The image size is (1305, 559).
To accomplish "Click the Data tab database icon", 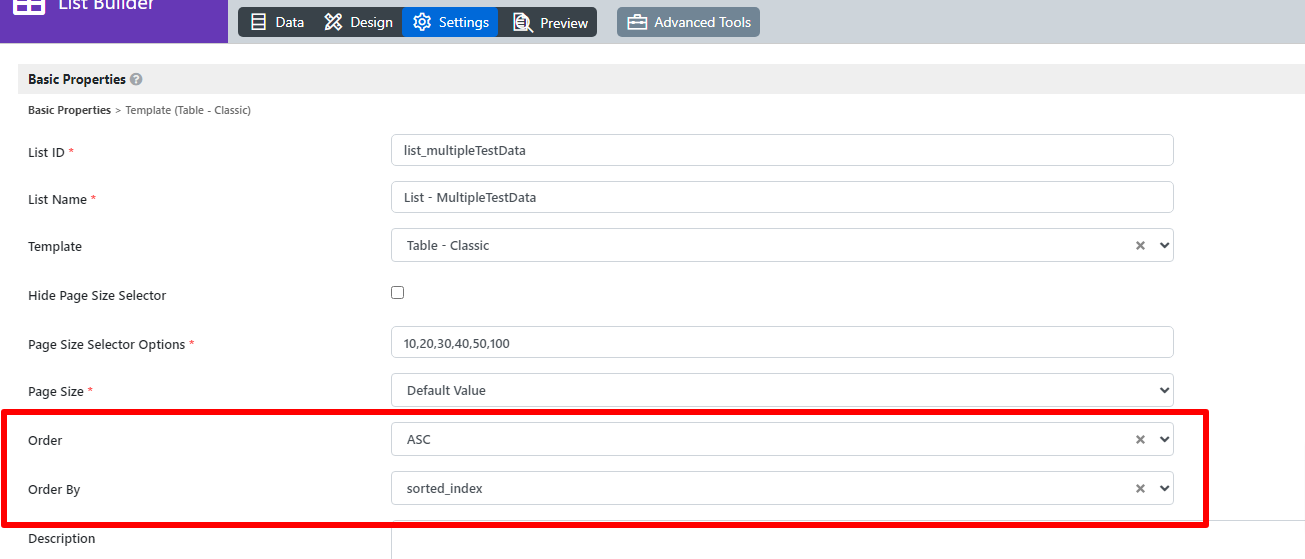I will pyautogui.click(x=258, y=22).
